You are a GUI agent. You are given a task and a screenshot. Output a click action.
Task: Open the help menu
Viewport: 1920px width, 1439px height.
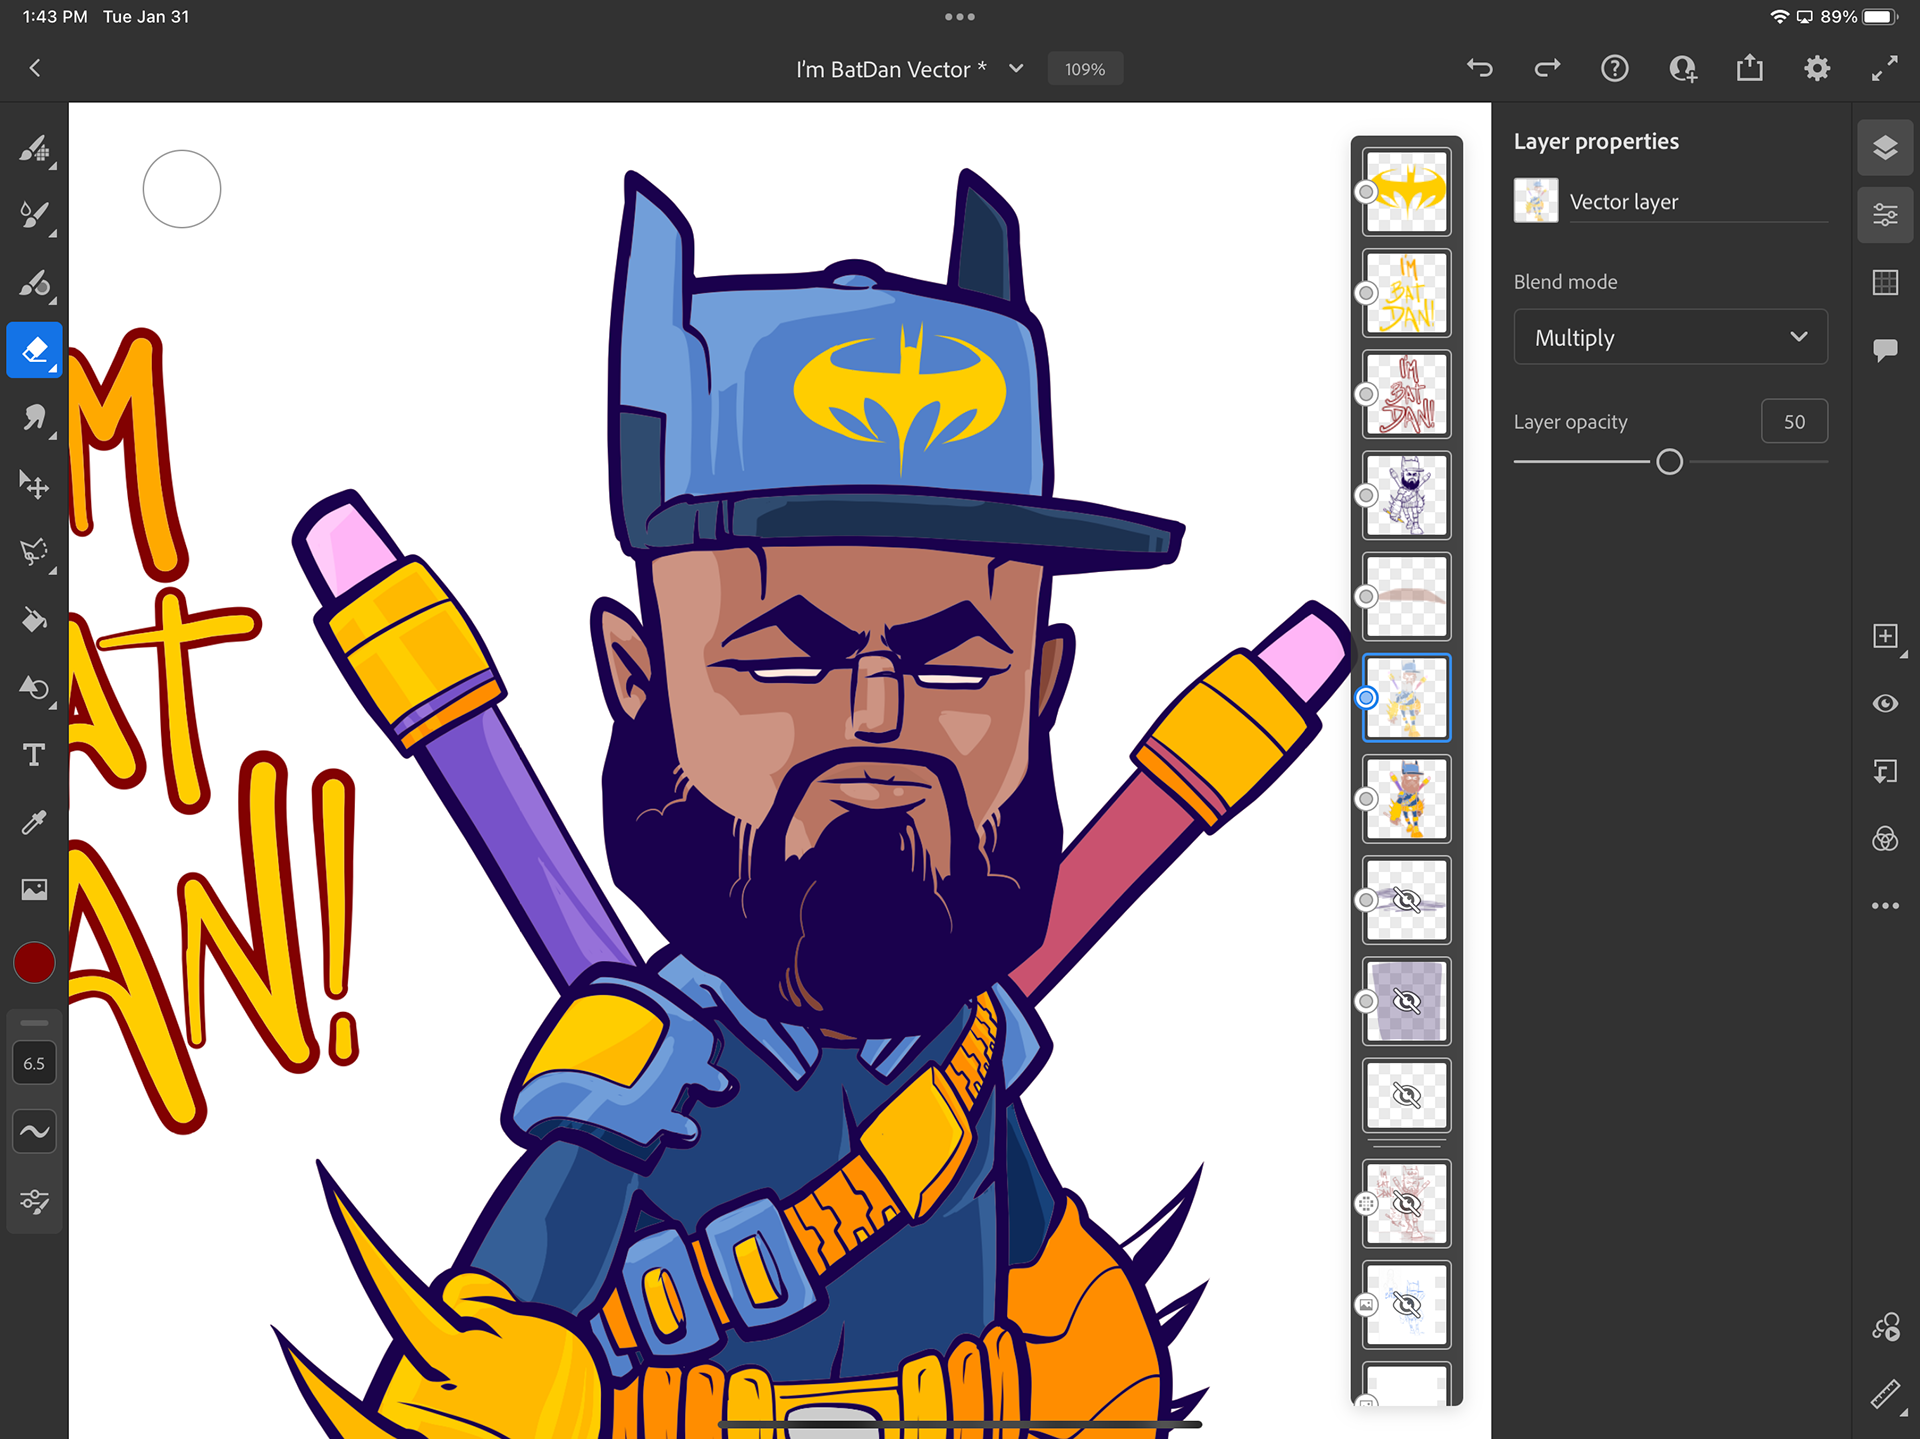[1615, 68]
